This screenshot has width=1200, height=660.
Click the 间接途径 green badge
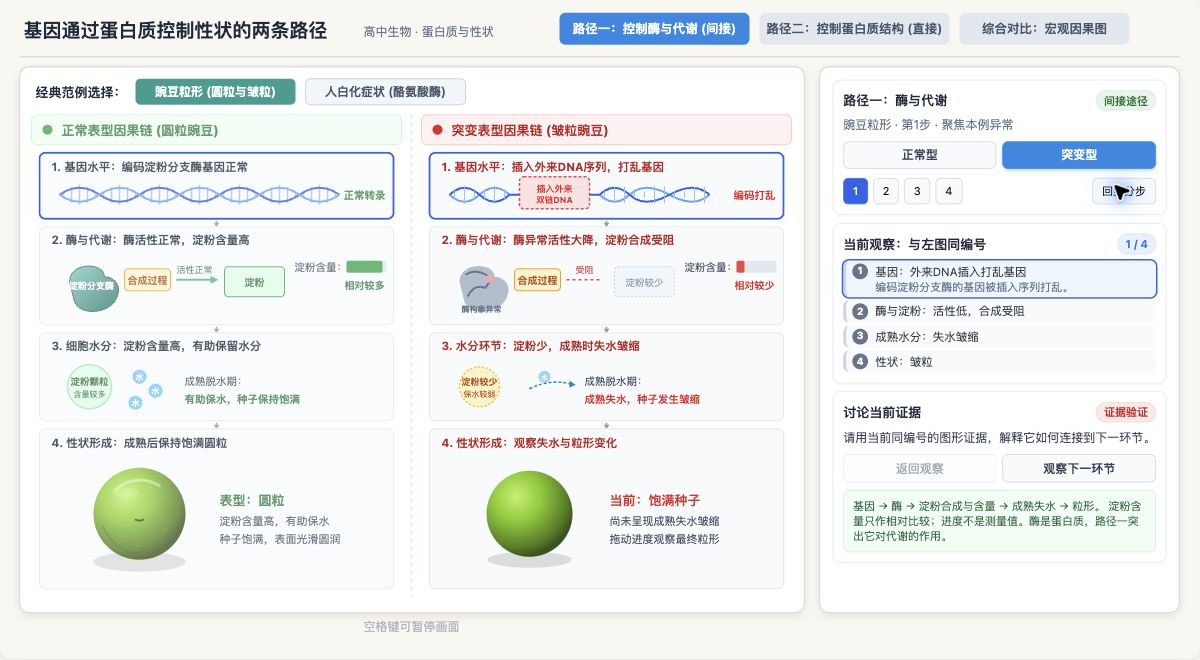point(1125,100)
